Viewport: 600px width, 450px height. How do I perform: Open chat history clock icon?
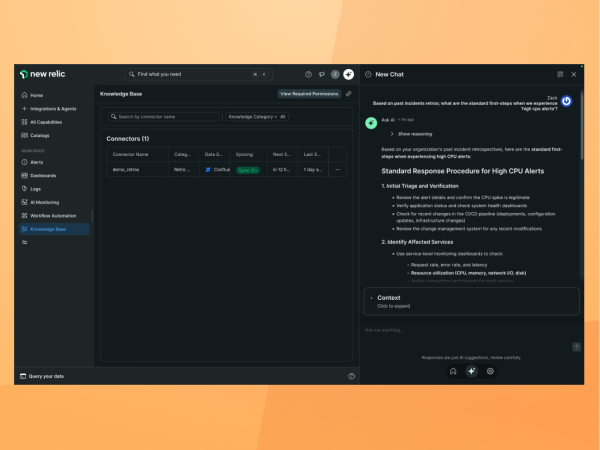[x=368, y=74]
